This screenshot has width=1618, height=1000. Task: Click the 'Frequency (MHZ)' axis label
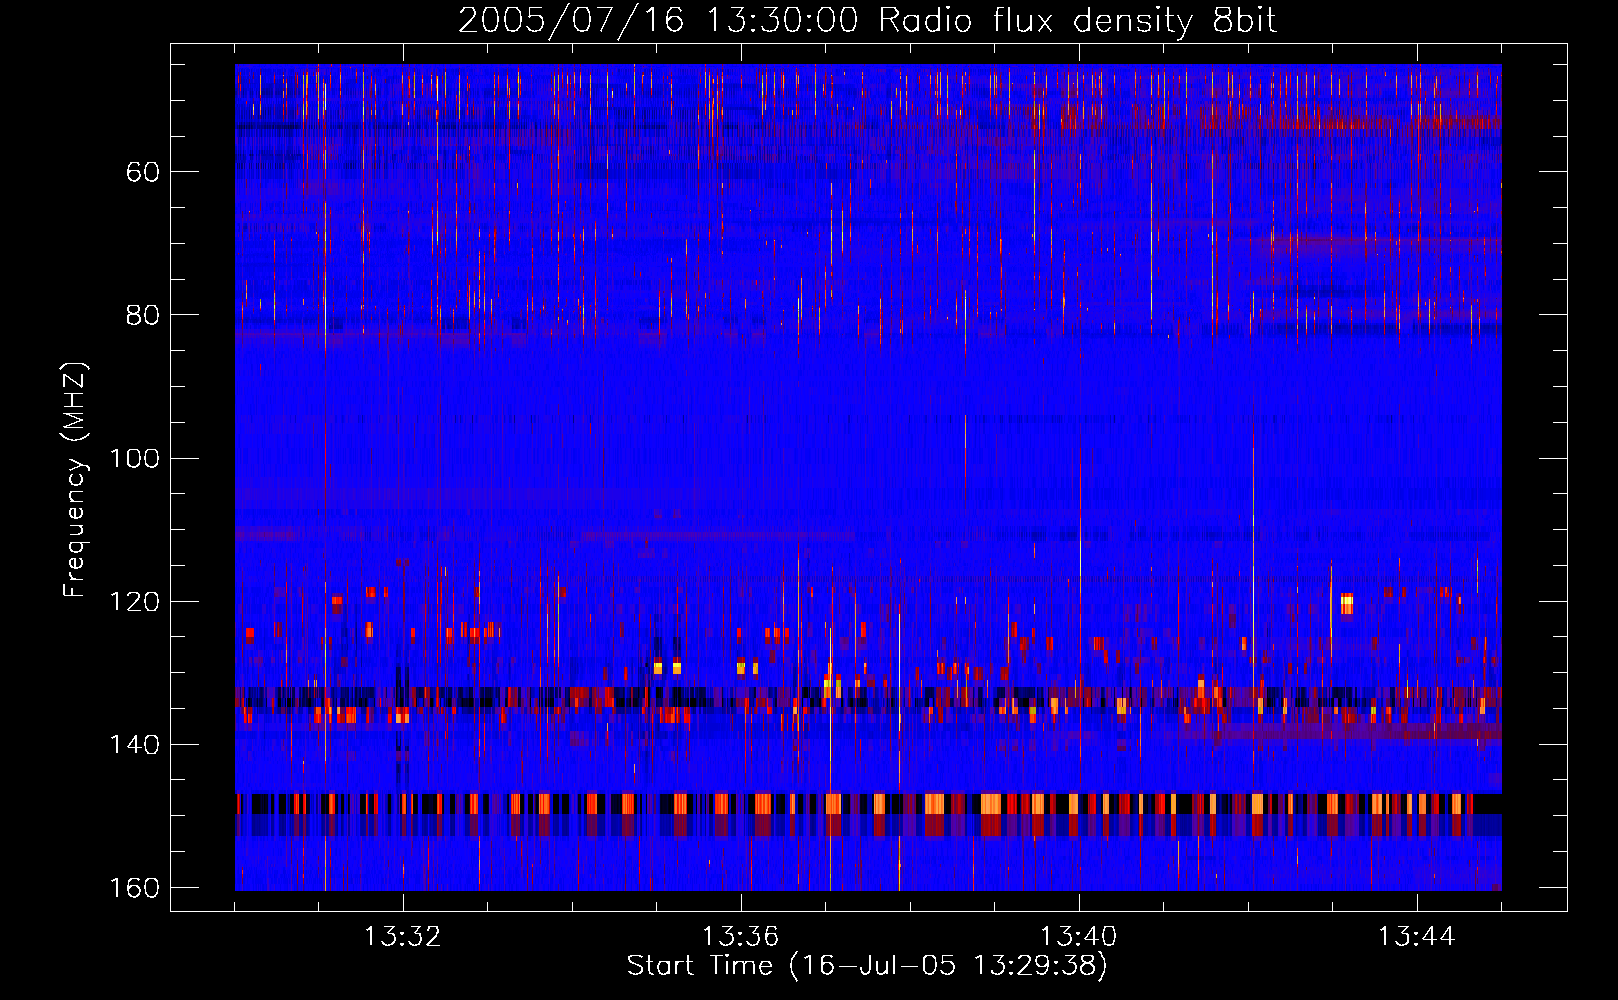tap(75, 480)
